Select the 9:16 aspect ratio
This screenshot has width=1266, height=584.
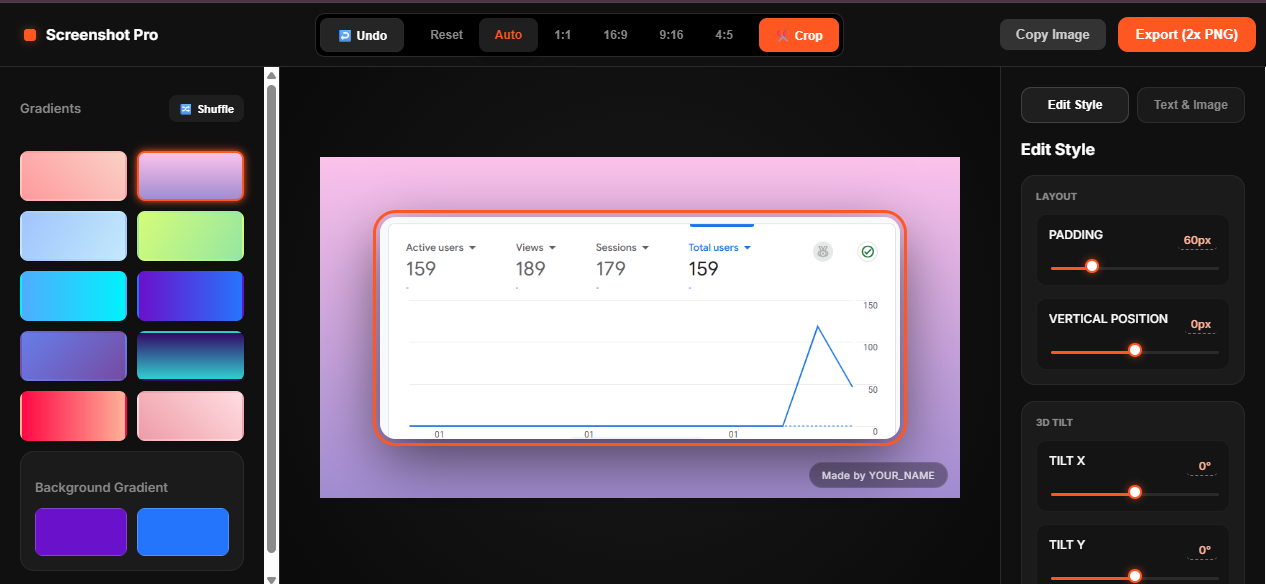[x=672, y=35]
